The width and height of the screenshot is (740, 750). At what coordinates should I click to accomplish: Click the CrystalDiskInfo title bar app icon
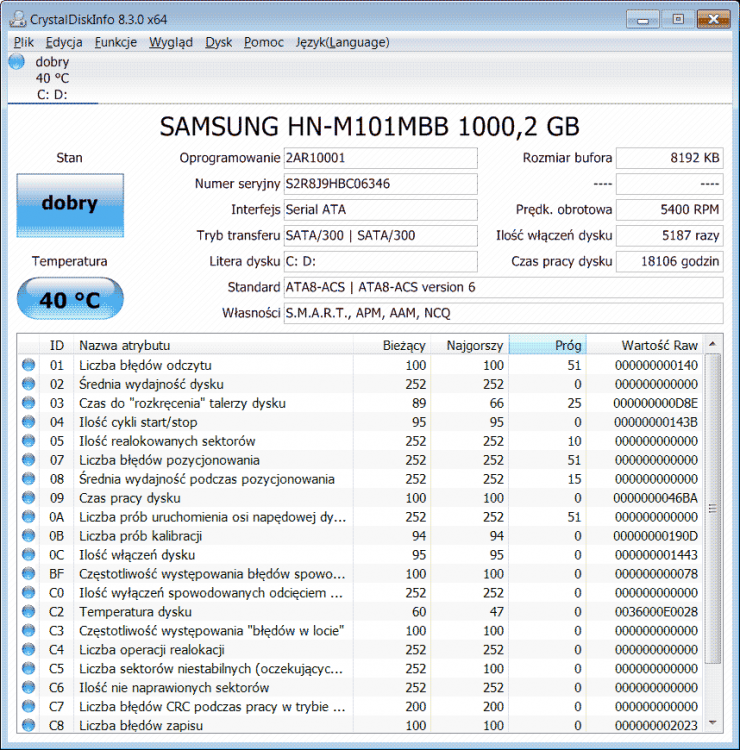[x=18, y=18]
